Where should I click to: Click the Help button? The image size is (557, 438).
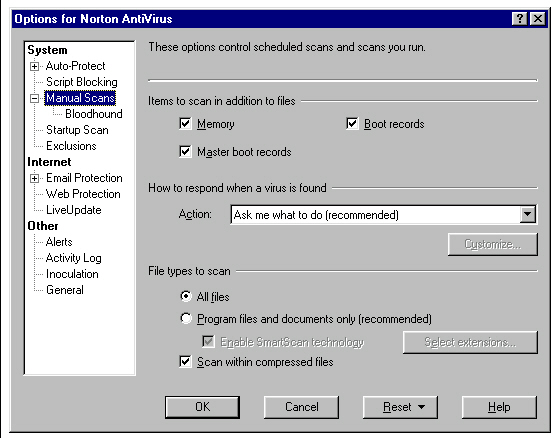coord(499,407)
